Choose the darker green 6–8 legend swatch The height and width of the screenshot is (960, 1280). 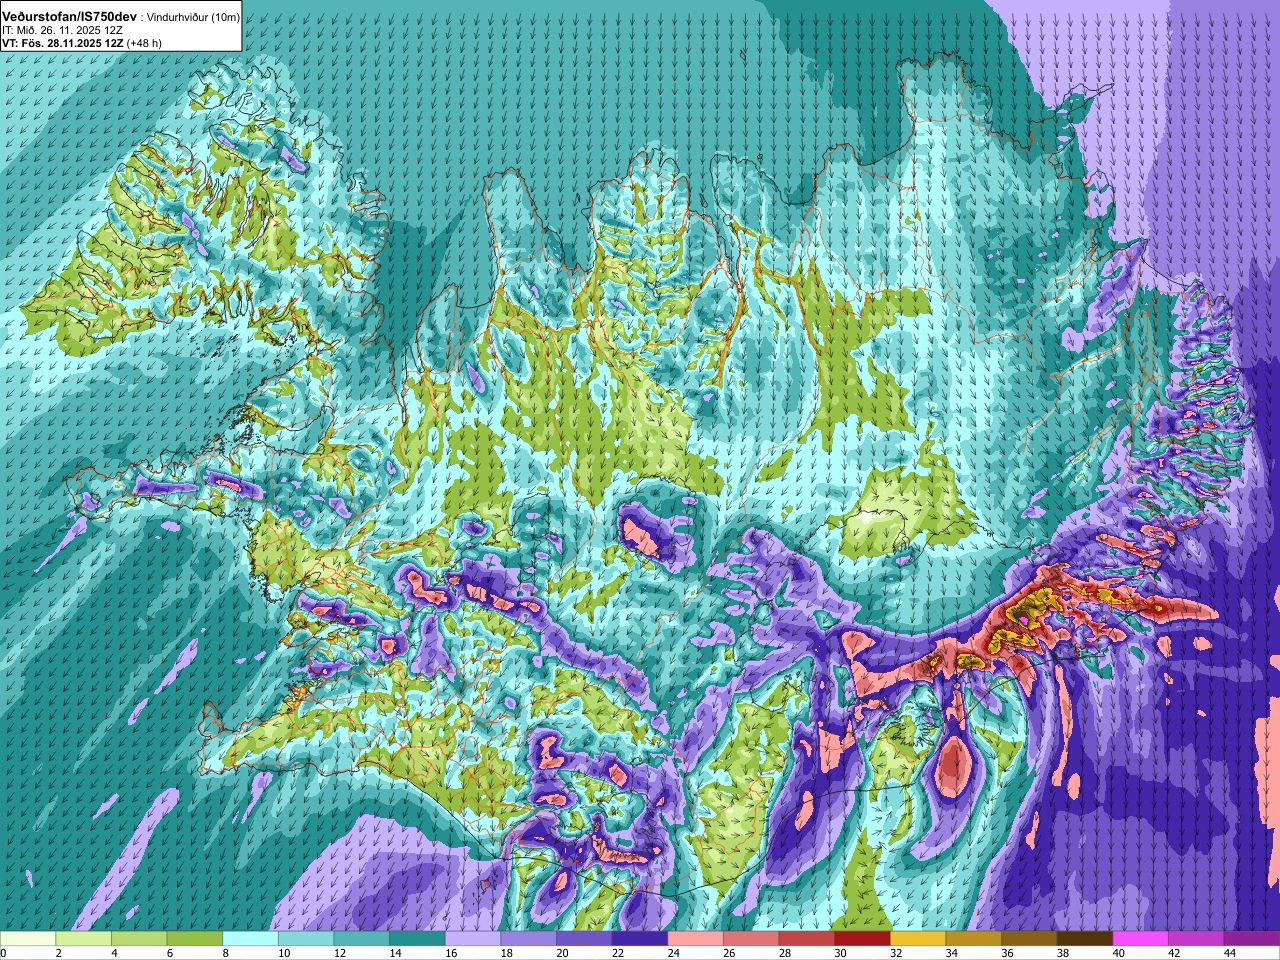click(x=195, y=939)
